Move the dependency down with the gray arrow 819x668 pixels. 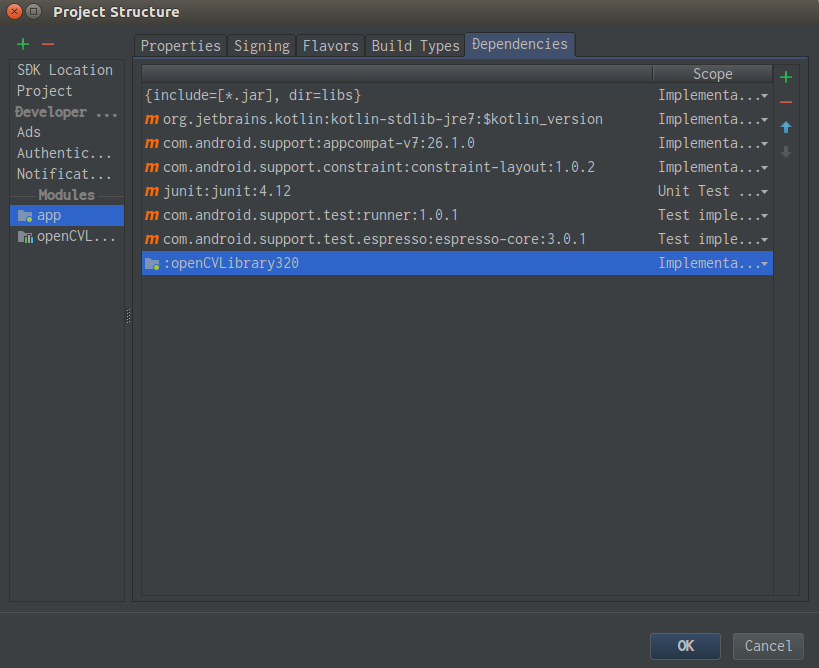coord(786,152)
